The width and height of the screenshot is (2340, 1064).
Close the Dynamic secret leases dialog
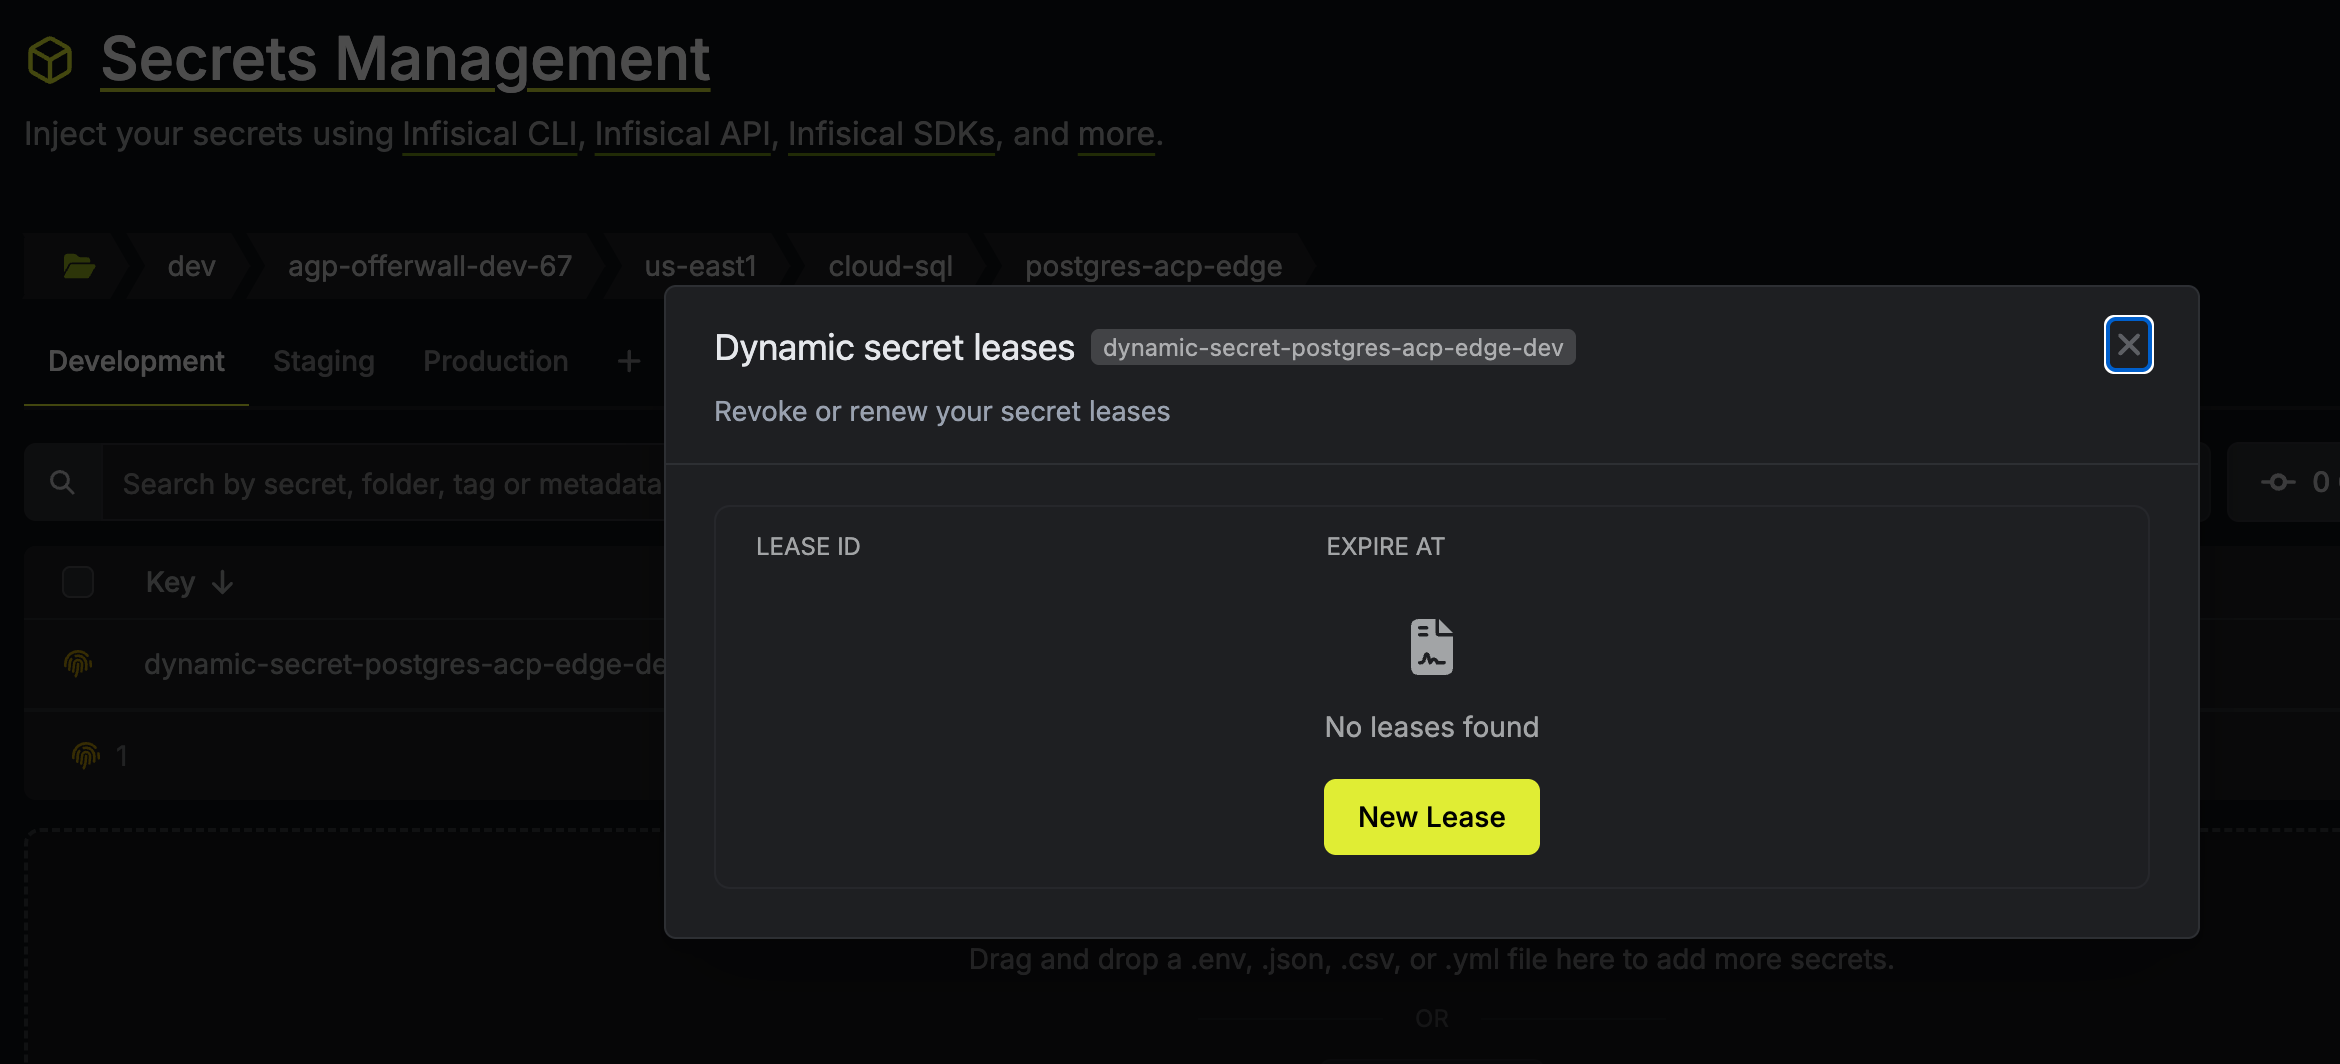click(2128, 345)
